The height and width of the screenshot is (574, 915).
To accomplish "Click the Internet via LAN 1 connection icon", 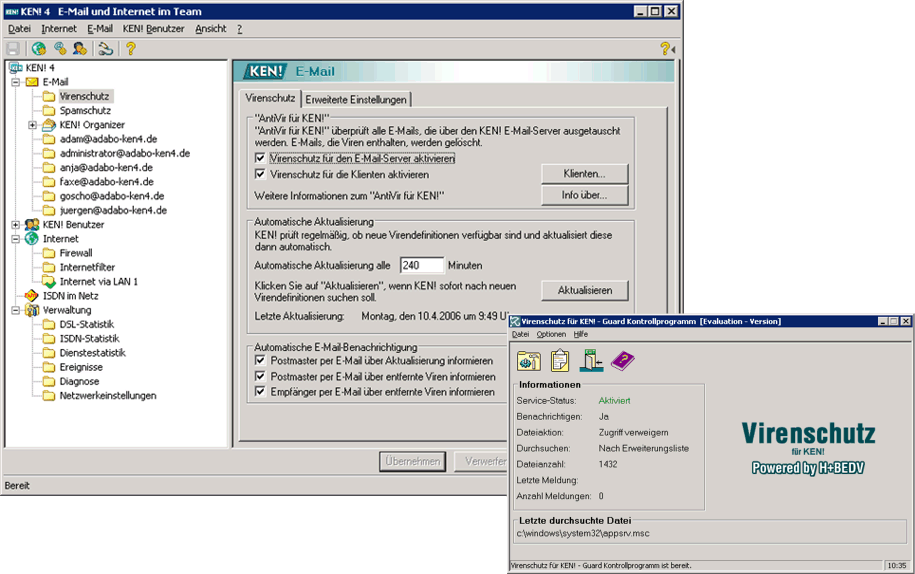I will point(49,282).
